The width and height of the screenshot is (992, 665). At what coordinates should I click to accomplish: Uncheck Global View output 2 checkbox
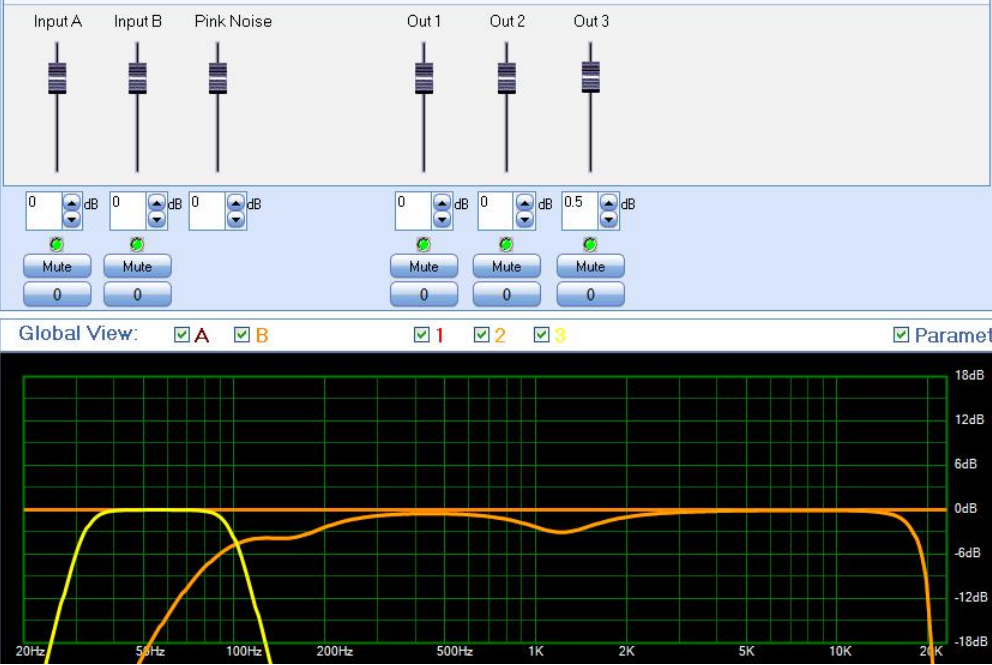481,335
